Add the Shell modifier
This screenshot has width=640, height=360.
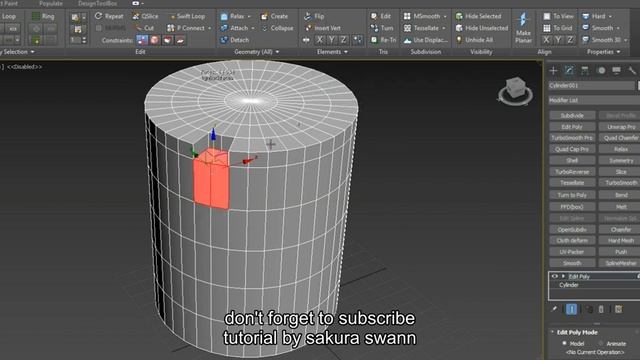pyautogui.click(x=572, y=160)
